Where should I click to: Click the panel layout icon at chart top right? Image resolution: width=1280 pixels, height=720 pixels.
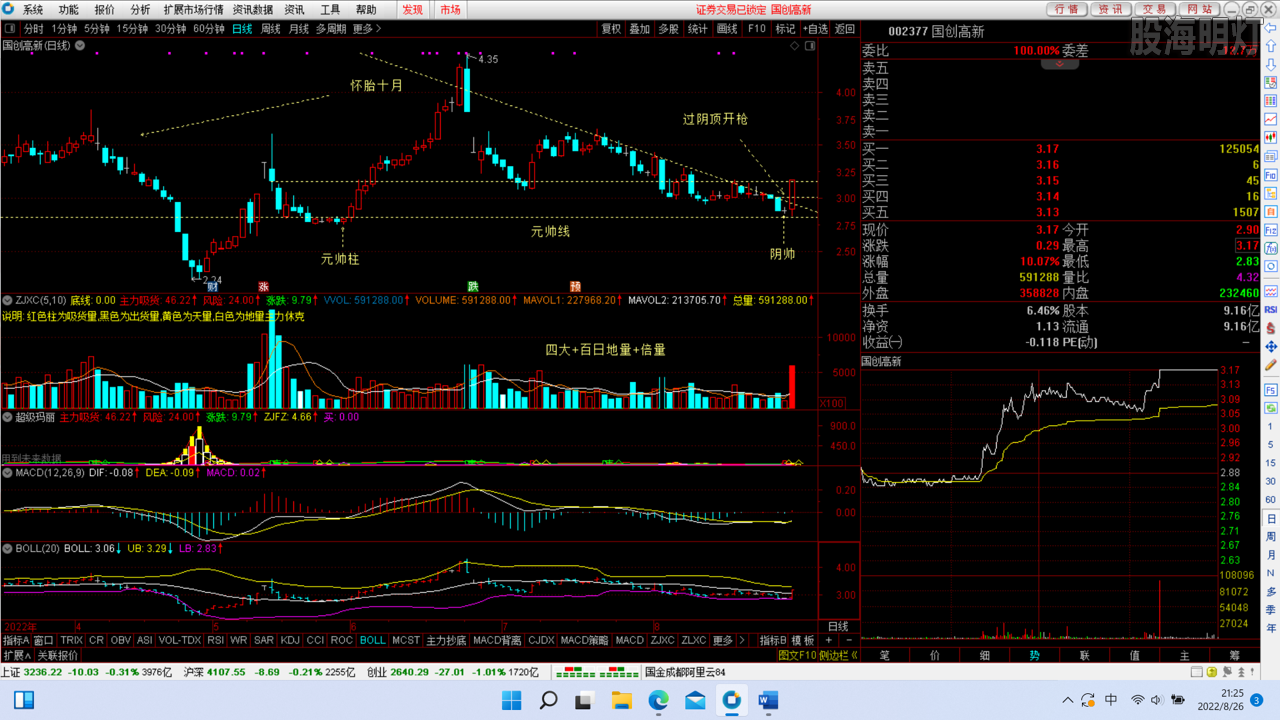coord(809,45)
